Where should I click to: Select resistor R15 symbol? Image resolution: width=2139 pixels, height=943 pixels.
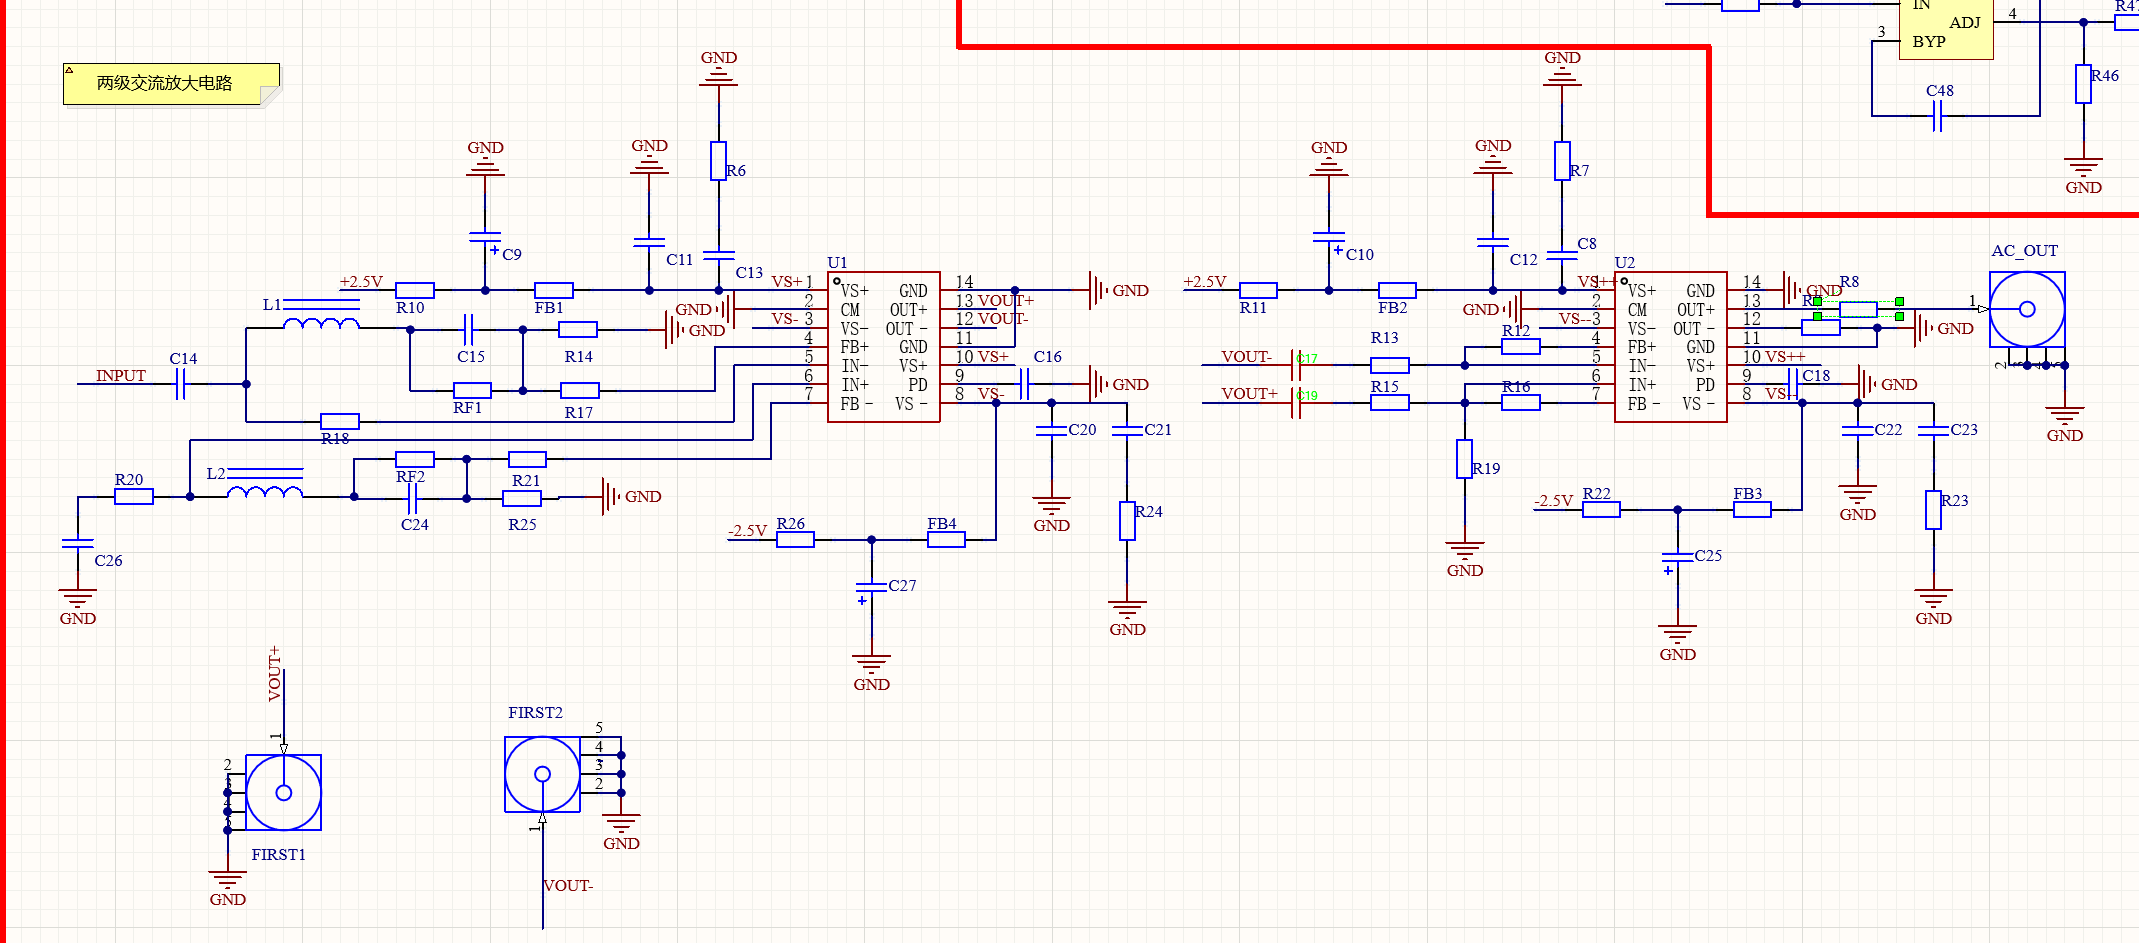pos(1390,402)
